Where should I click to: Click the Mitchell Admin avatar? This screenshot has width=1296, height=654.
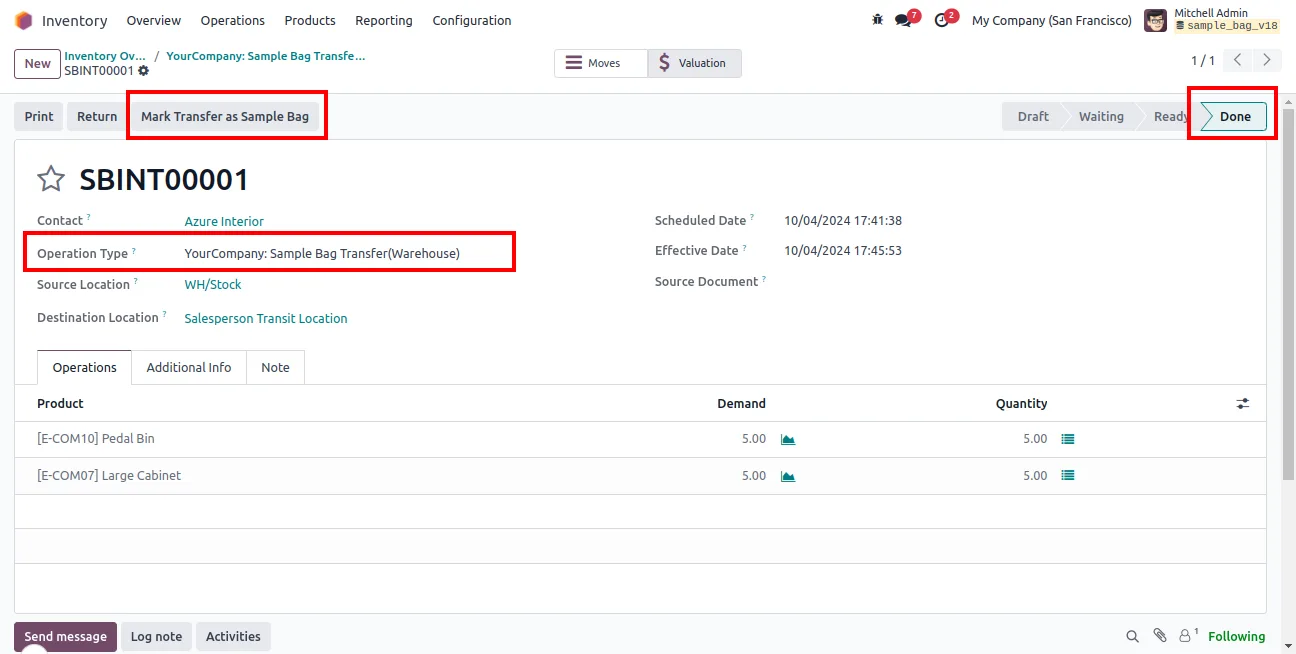(1155, 20)
